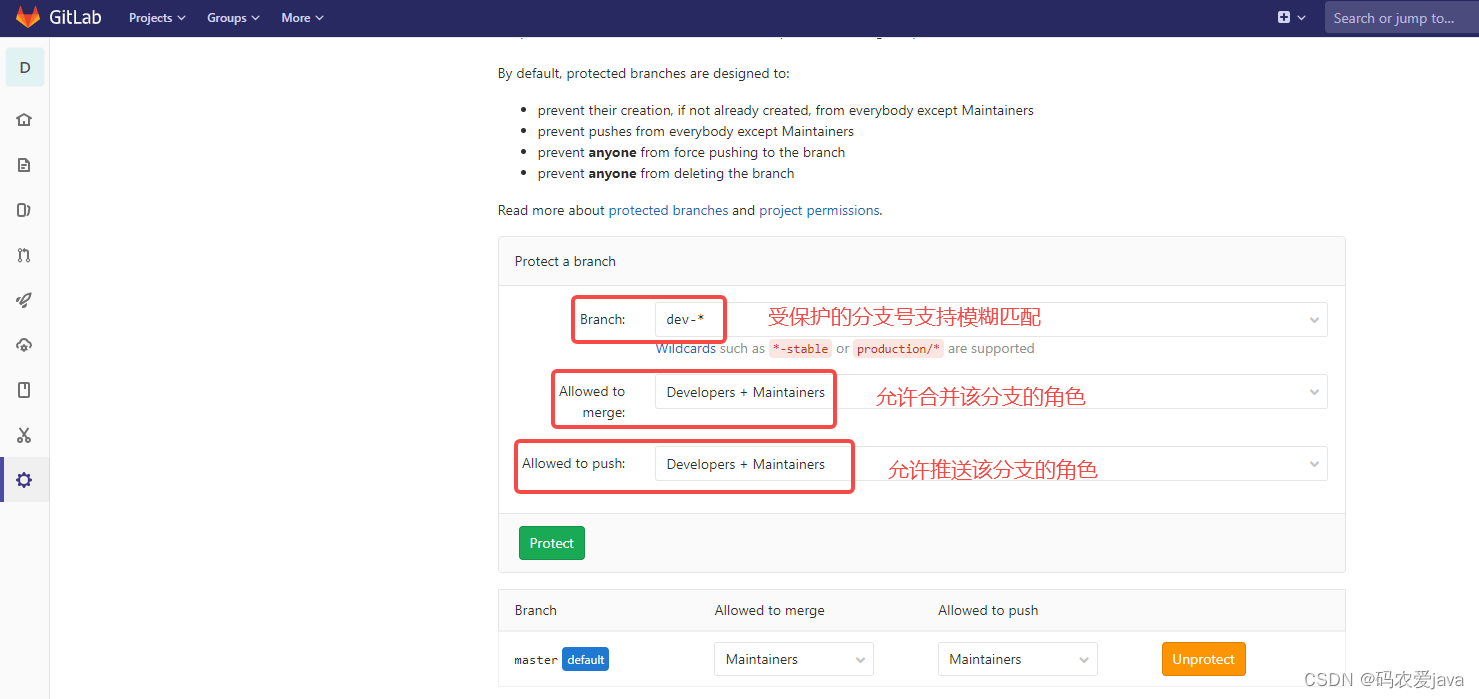The image size is (1479, 699).
Task: Focus the Search or jump to field
Action: coord(1402,18)
